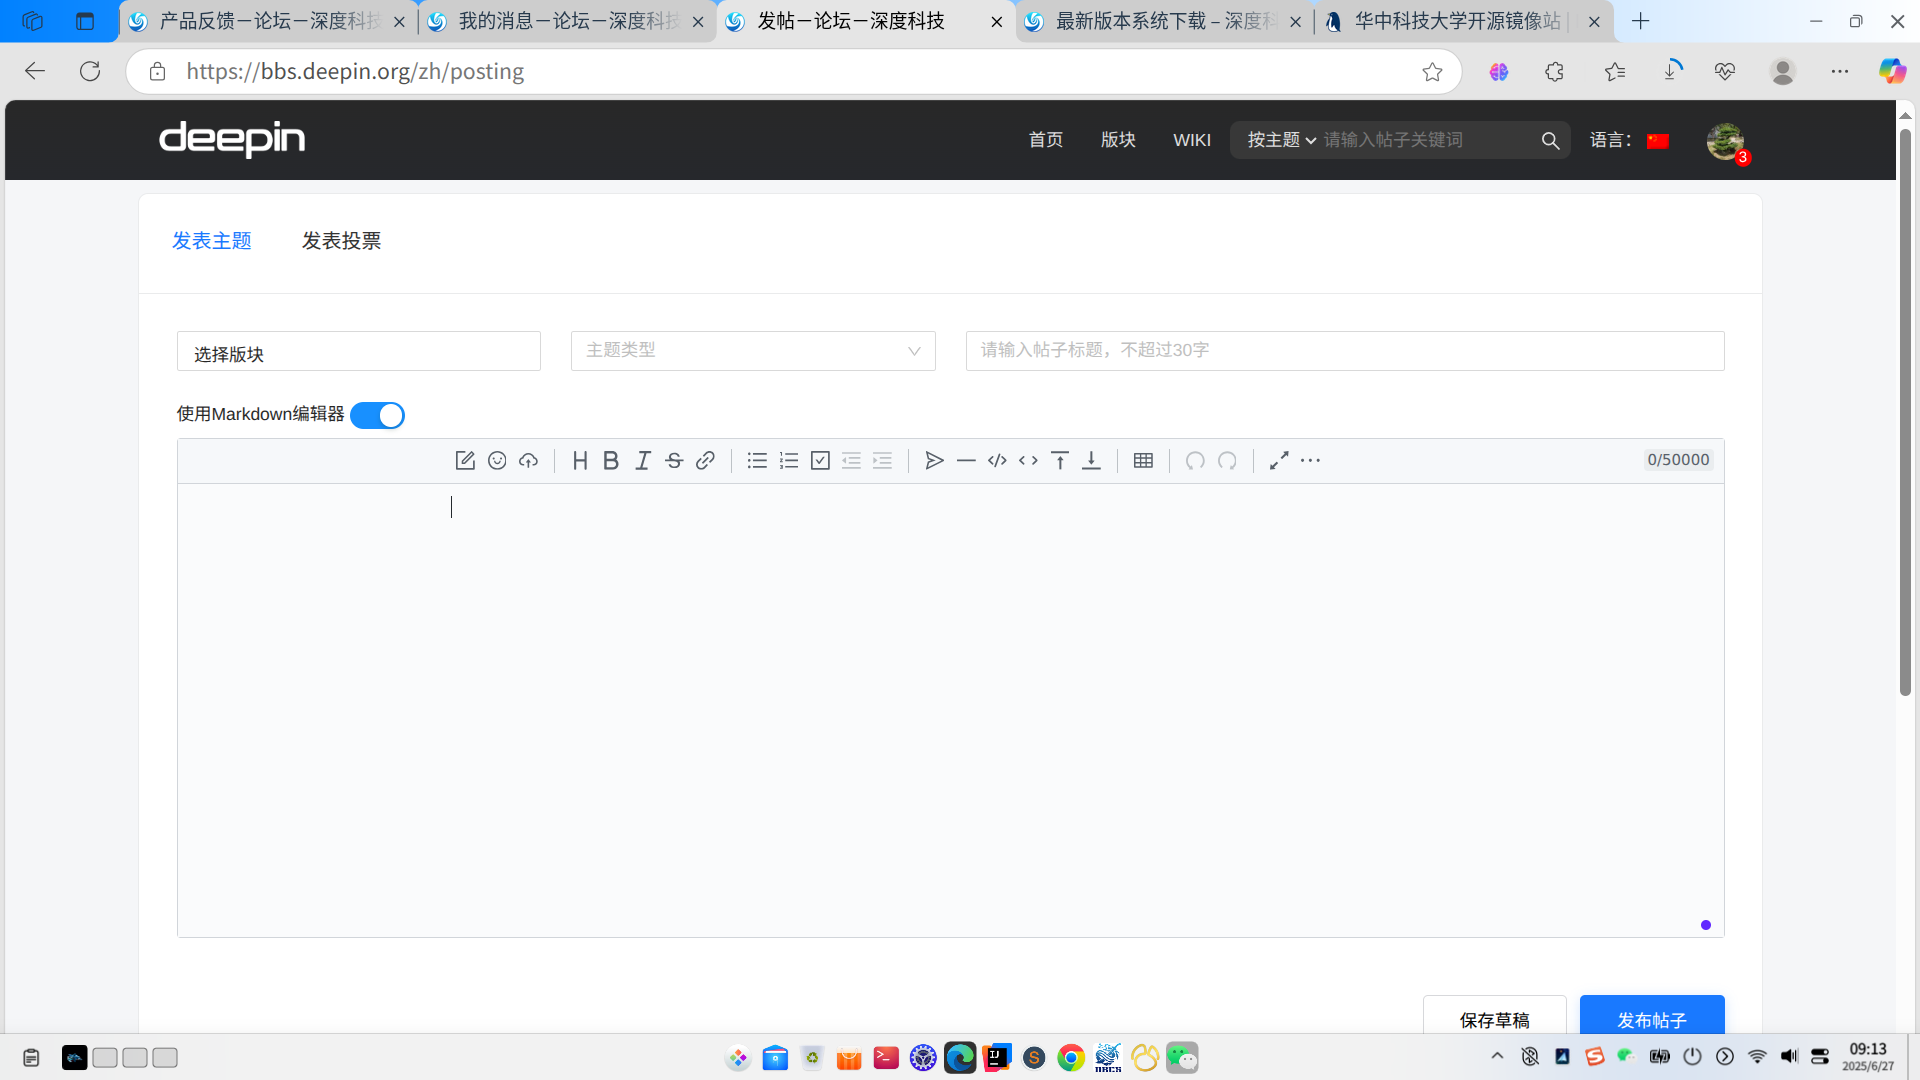Click the cloud upload icon in the editor
Viewport: 1920px width, 1080px height.
(528, 460)
